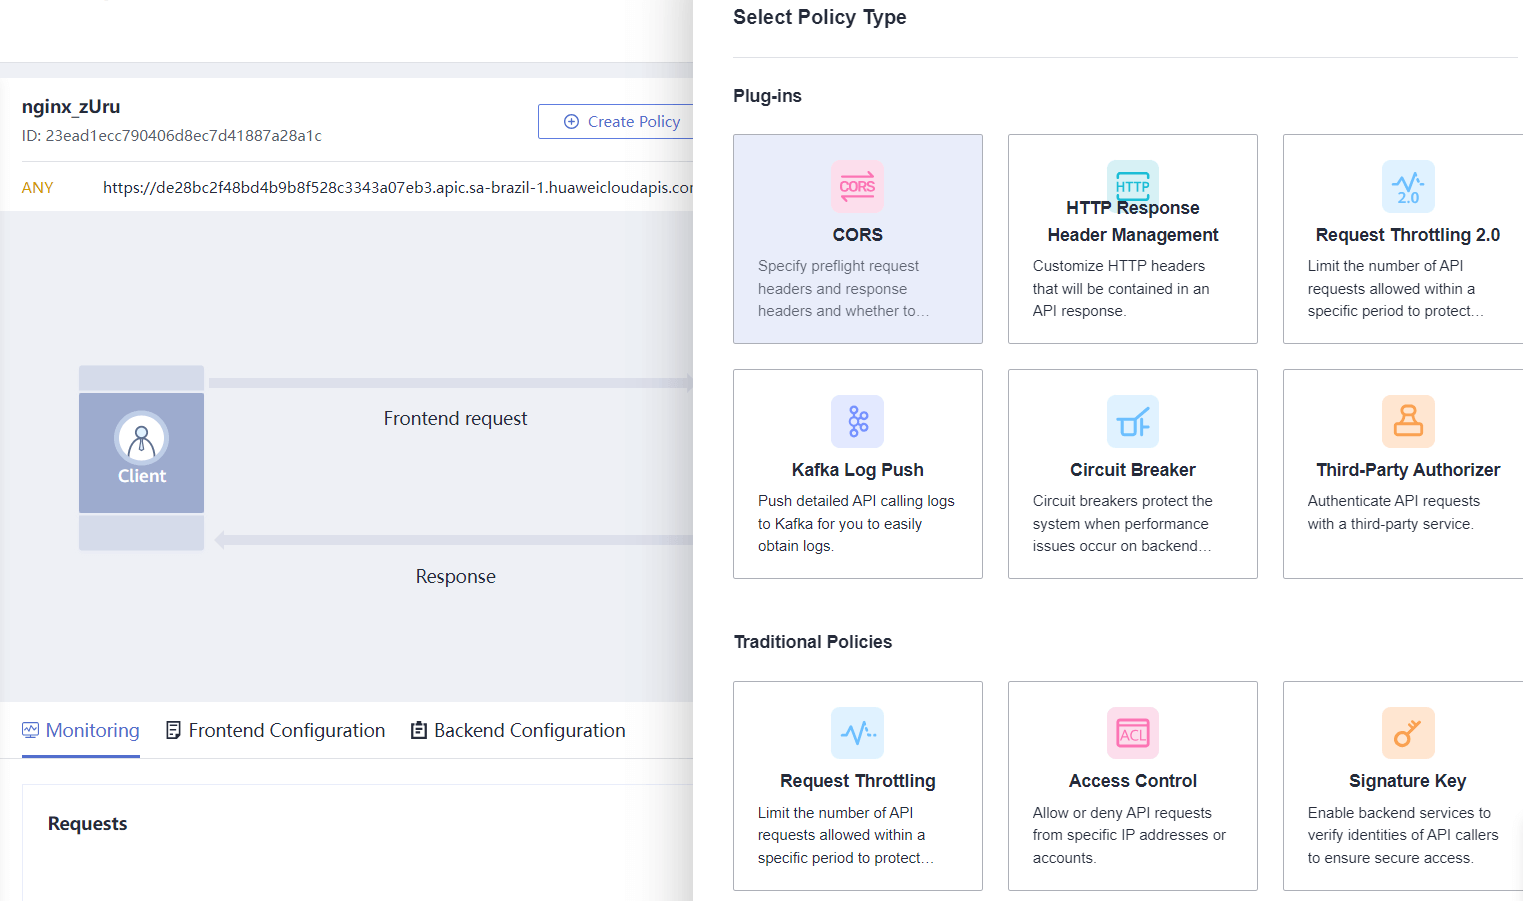Select the Circuit Breaker icon
This screenshot has width=1523, height=901.
tap(1132, 421)
